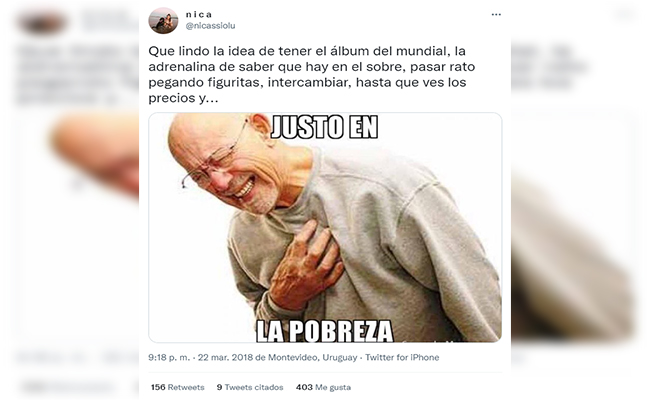Open Montevideo, Uruguay location link
This screenshot has width=650, height=400.
coord(313,357)
